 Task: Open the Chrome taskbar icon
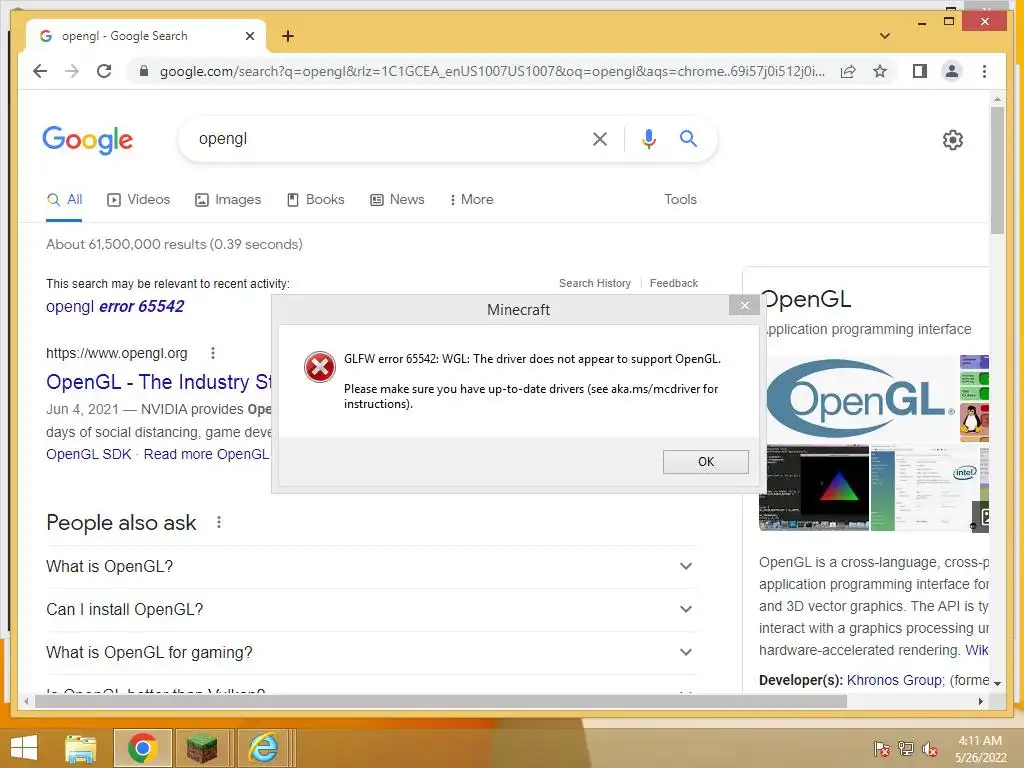(x=142, y=748)
